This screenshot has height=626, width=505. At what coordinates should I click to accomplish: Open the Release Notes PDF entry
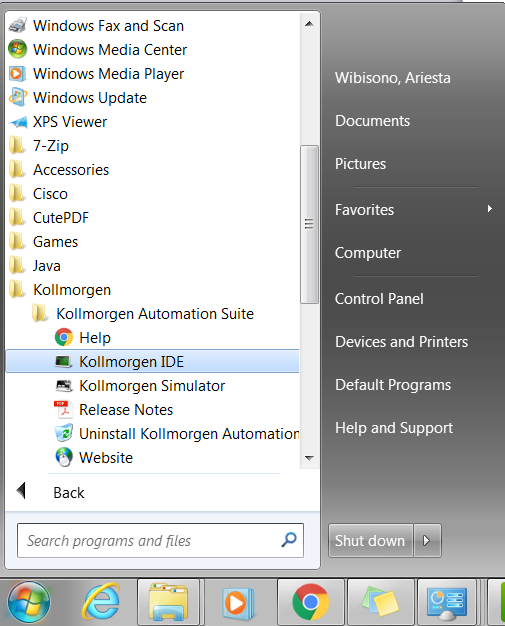[152, 410]
